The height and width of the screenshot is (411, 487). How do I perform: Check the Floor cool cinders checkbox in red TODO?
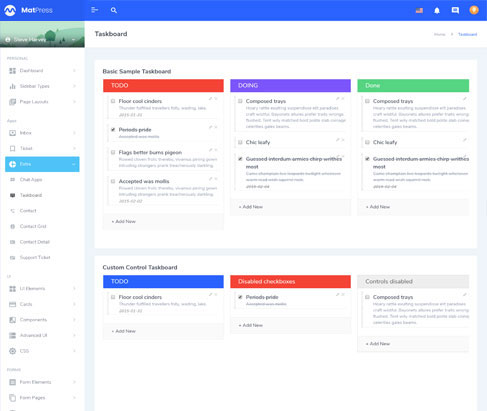click(113, 101)
